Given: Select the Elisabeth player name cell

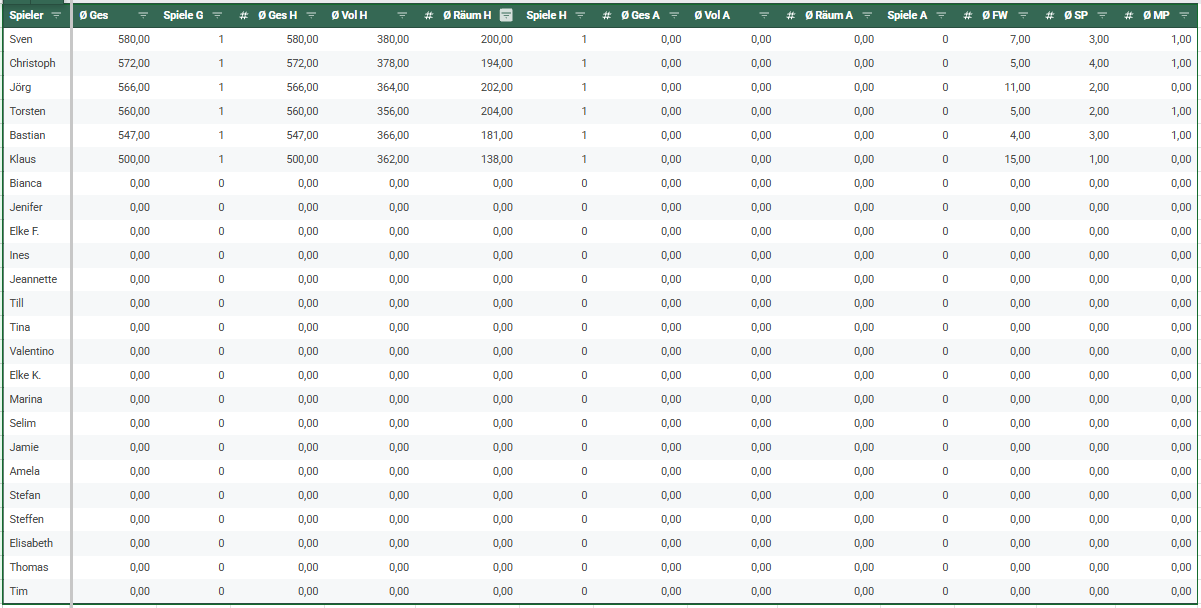Looking at the screenshot, I should (x=35, y=543).
